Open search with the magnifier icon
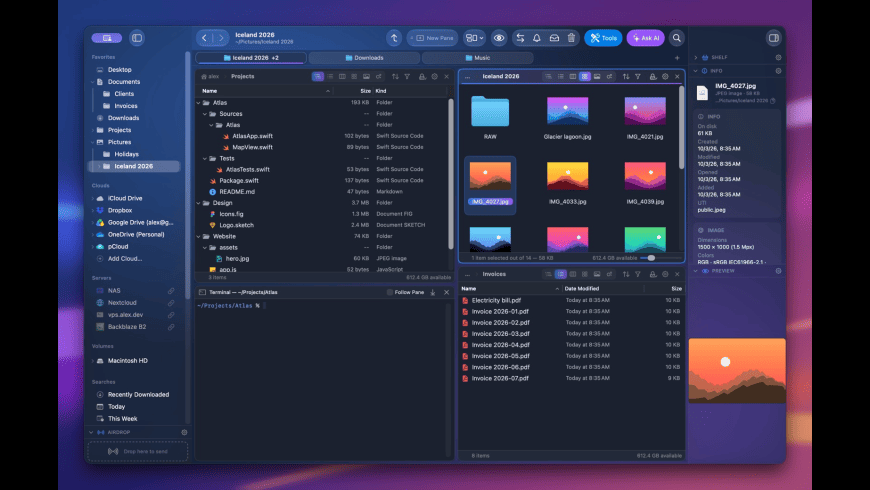870x490 pixels. pos(676,38)
